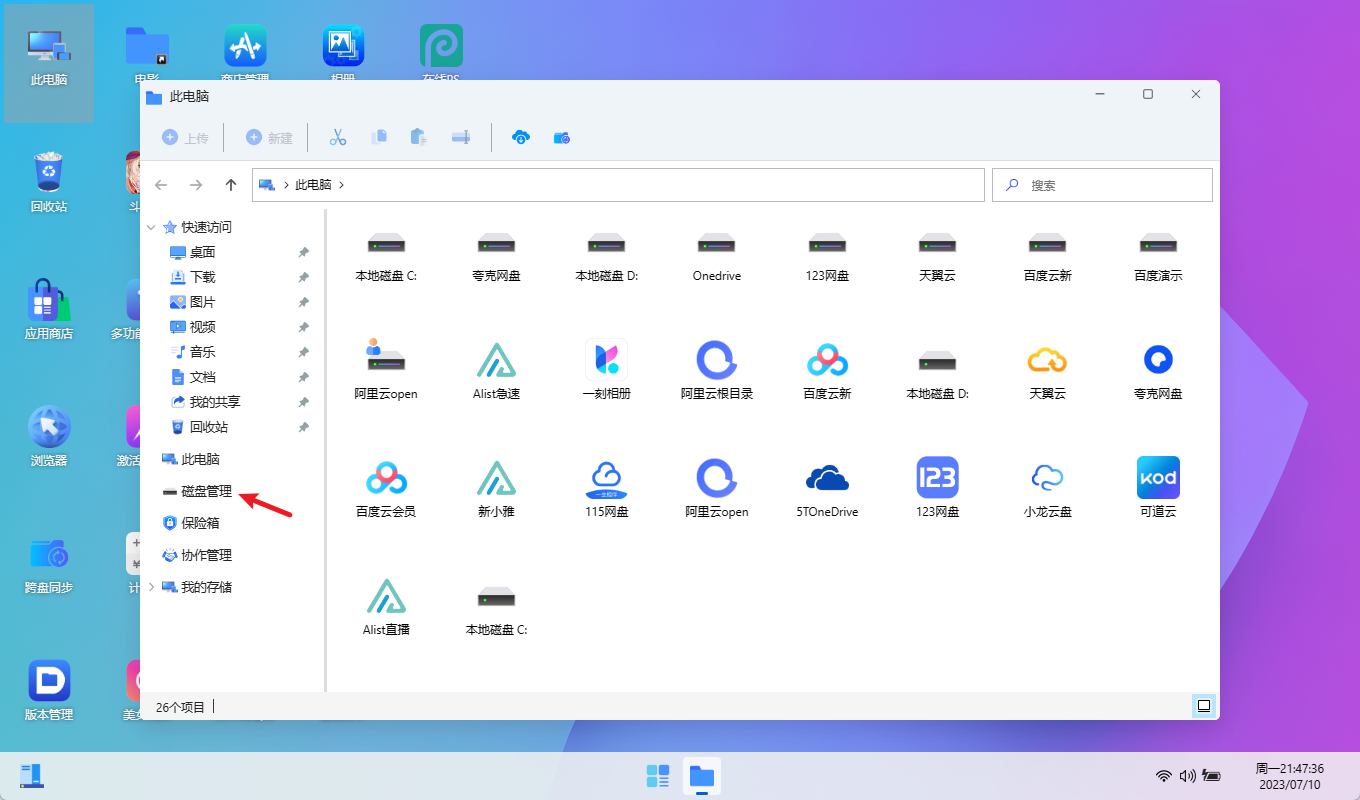Click the cut scissors icon in toolbar
The width and height of the screenshot is (1360, 800).
[x=338, y=138]
